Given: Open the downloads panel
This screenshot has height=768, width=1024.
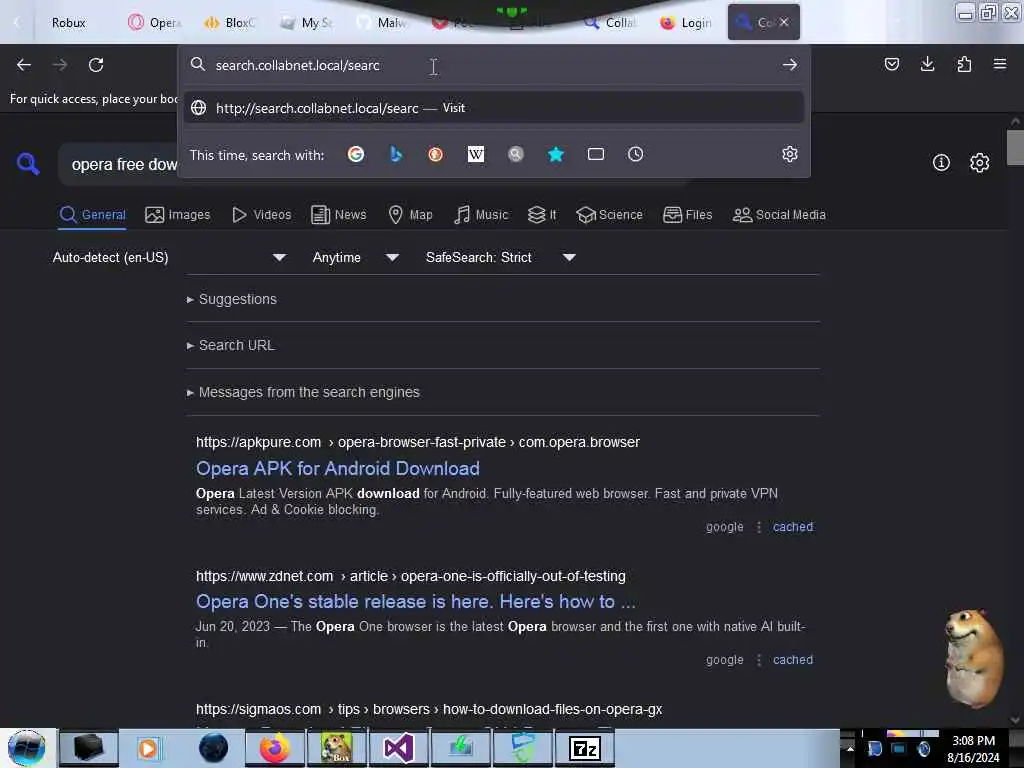Looking at the screenshot, I should pyautogui.click(x=927, y=64).
